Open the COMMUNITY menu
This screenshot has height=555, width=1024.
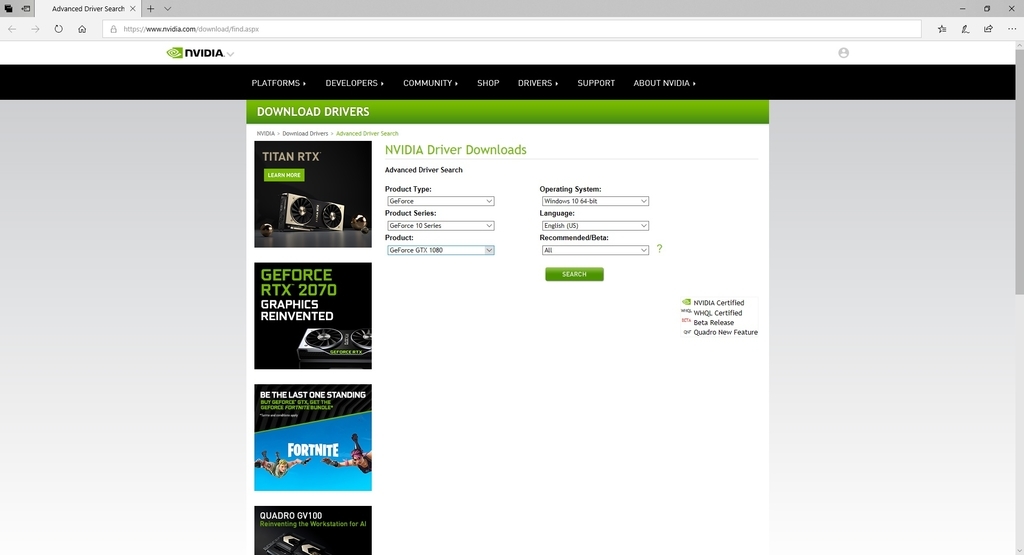point(430,83)
